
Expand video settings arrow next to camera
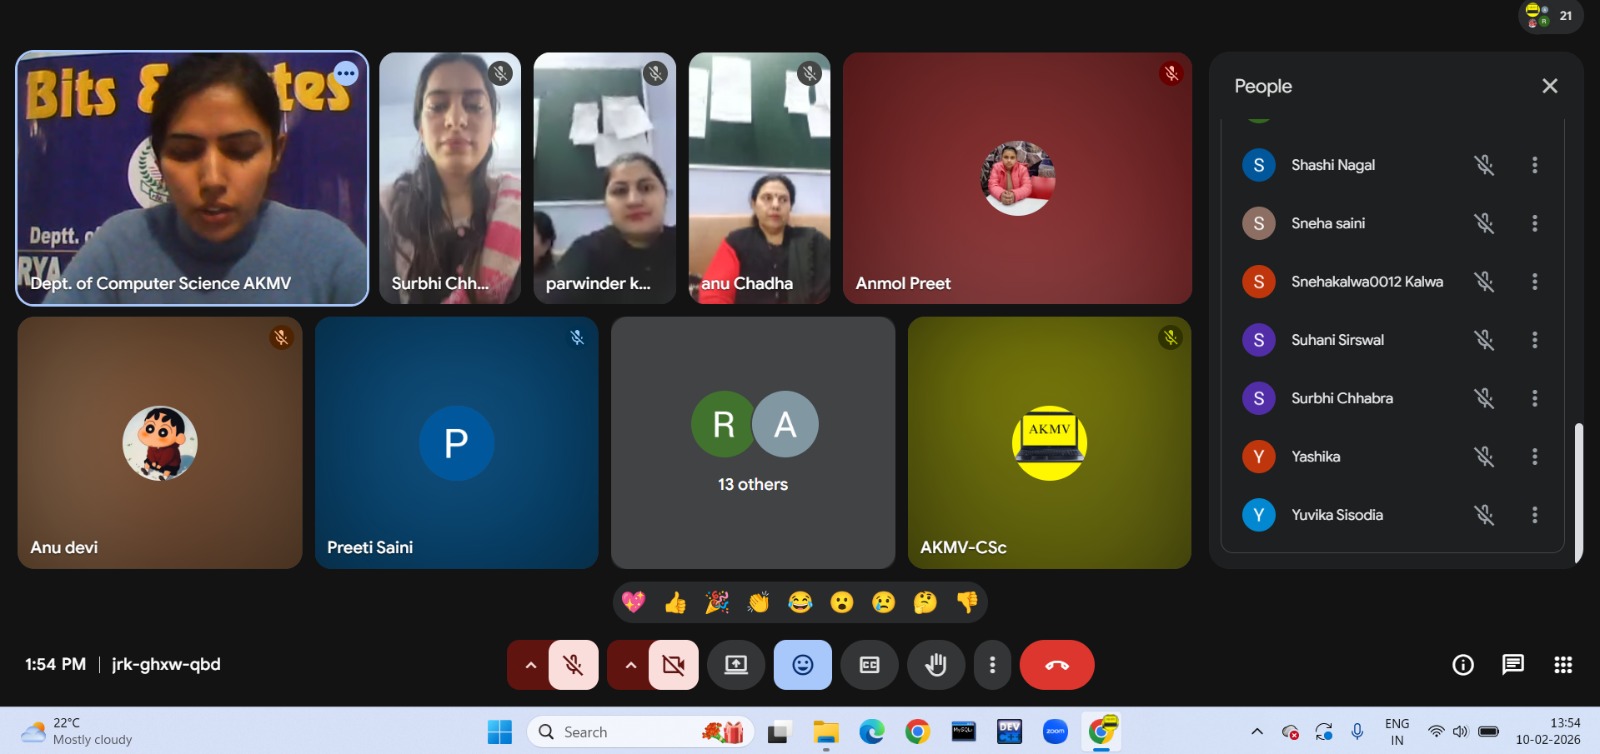630,665
